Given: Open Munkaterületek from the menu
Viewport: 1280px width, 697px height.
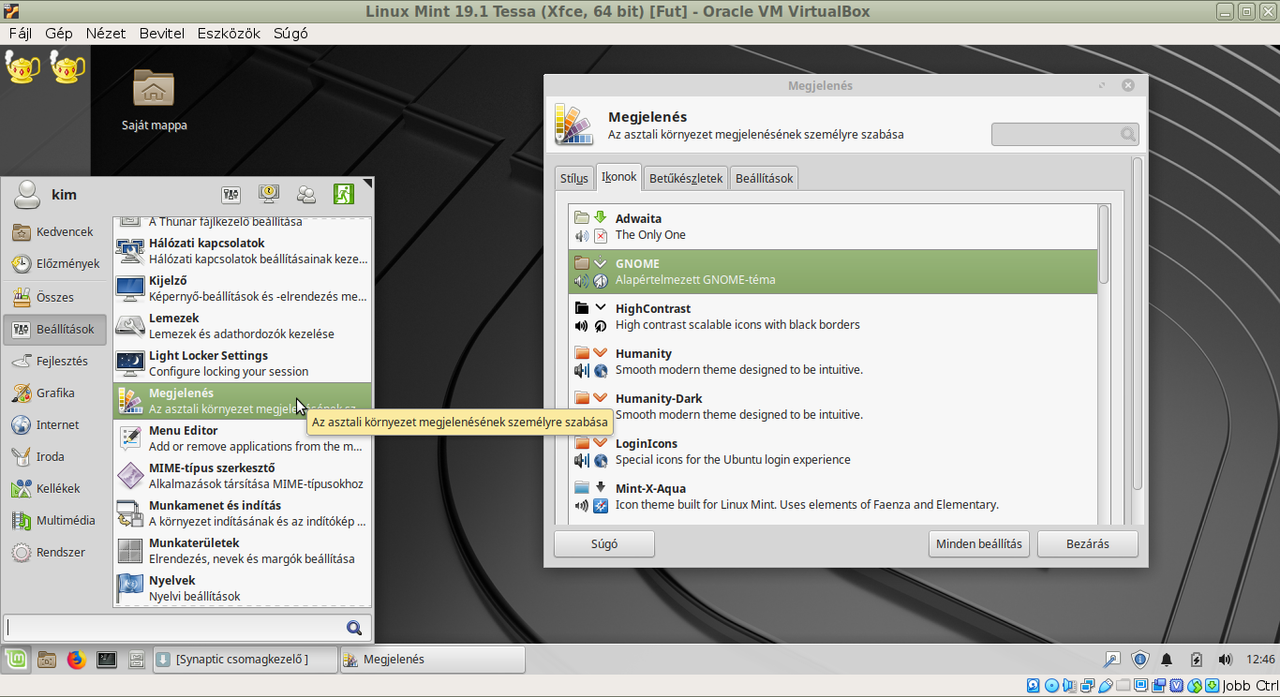Looking at the screenshot, I should [x=242, y=550].
